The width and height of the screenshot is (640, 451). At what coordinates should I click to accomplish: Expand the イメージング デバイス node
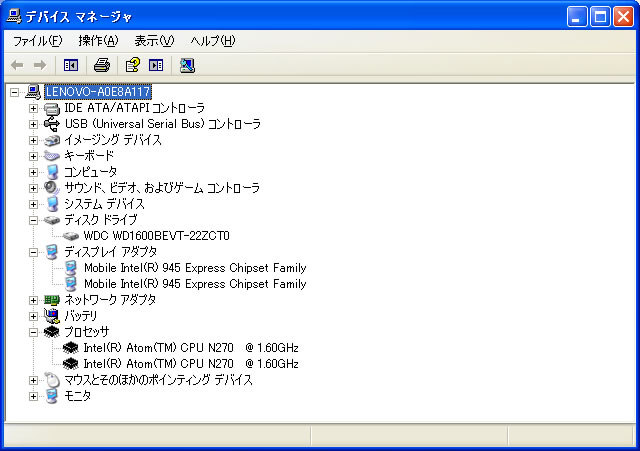[33, 140]
